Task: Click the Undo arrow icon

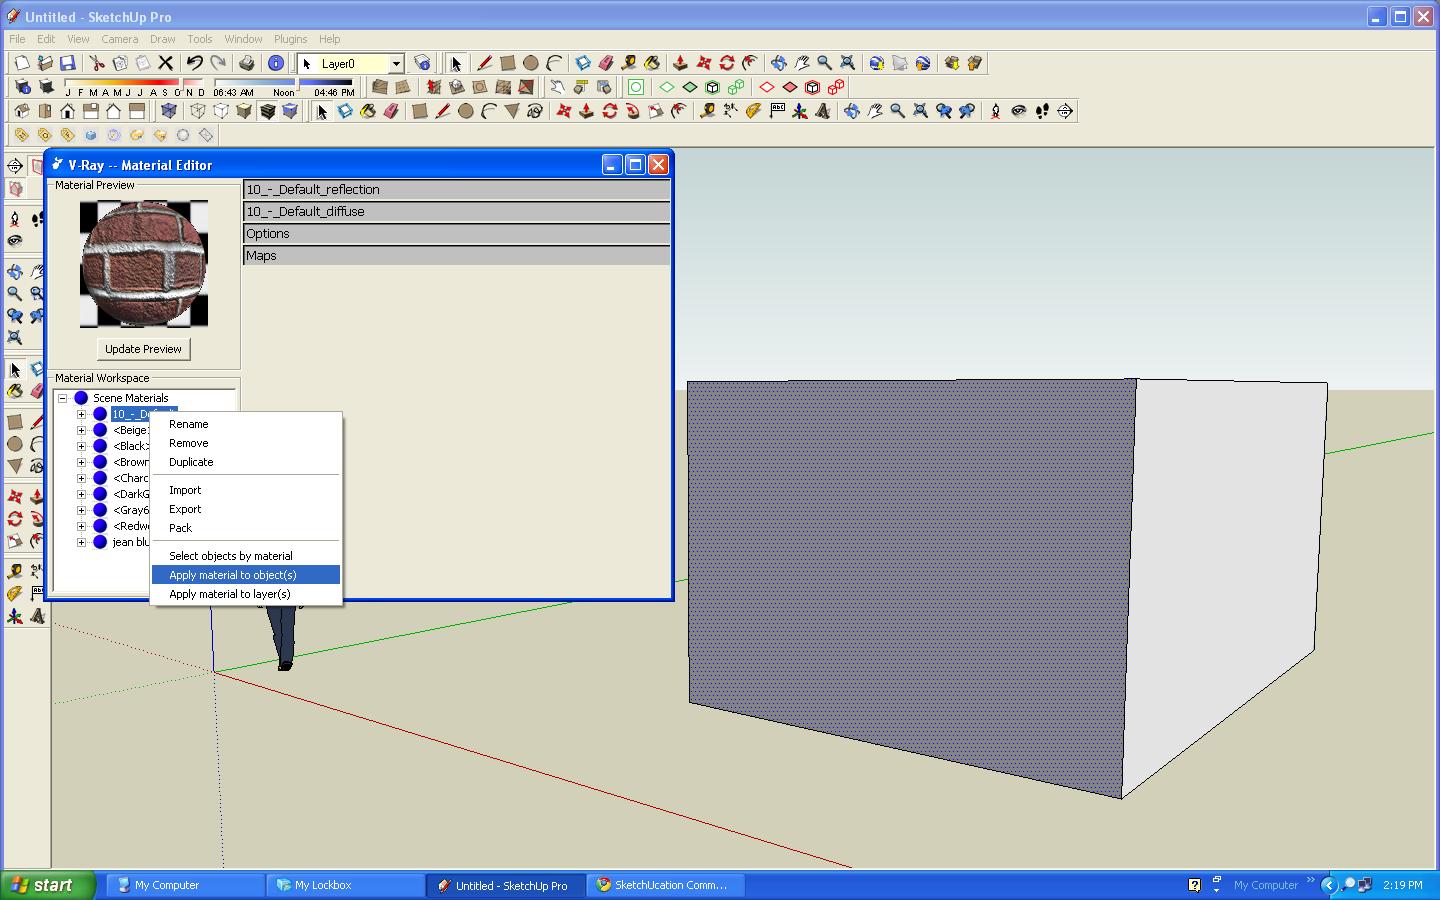Action: 194,63
